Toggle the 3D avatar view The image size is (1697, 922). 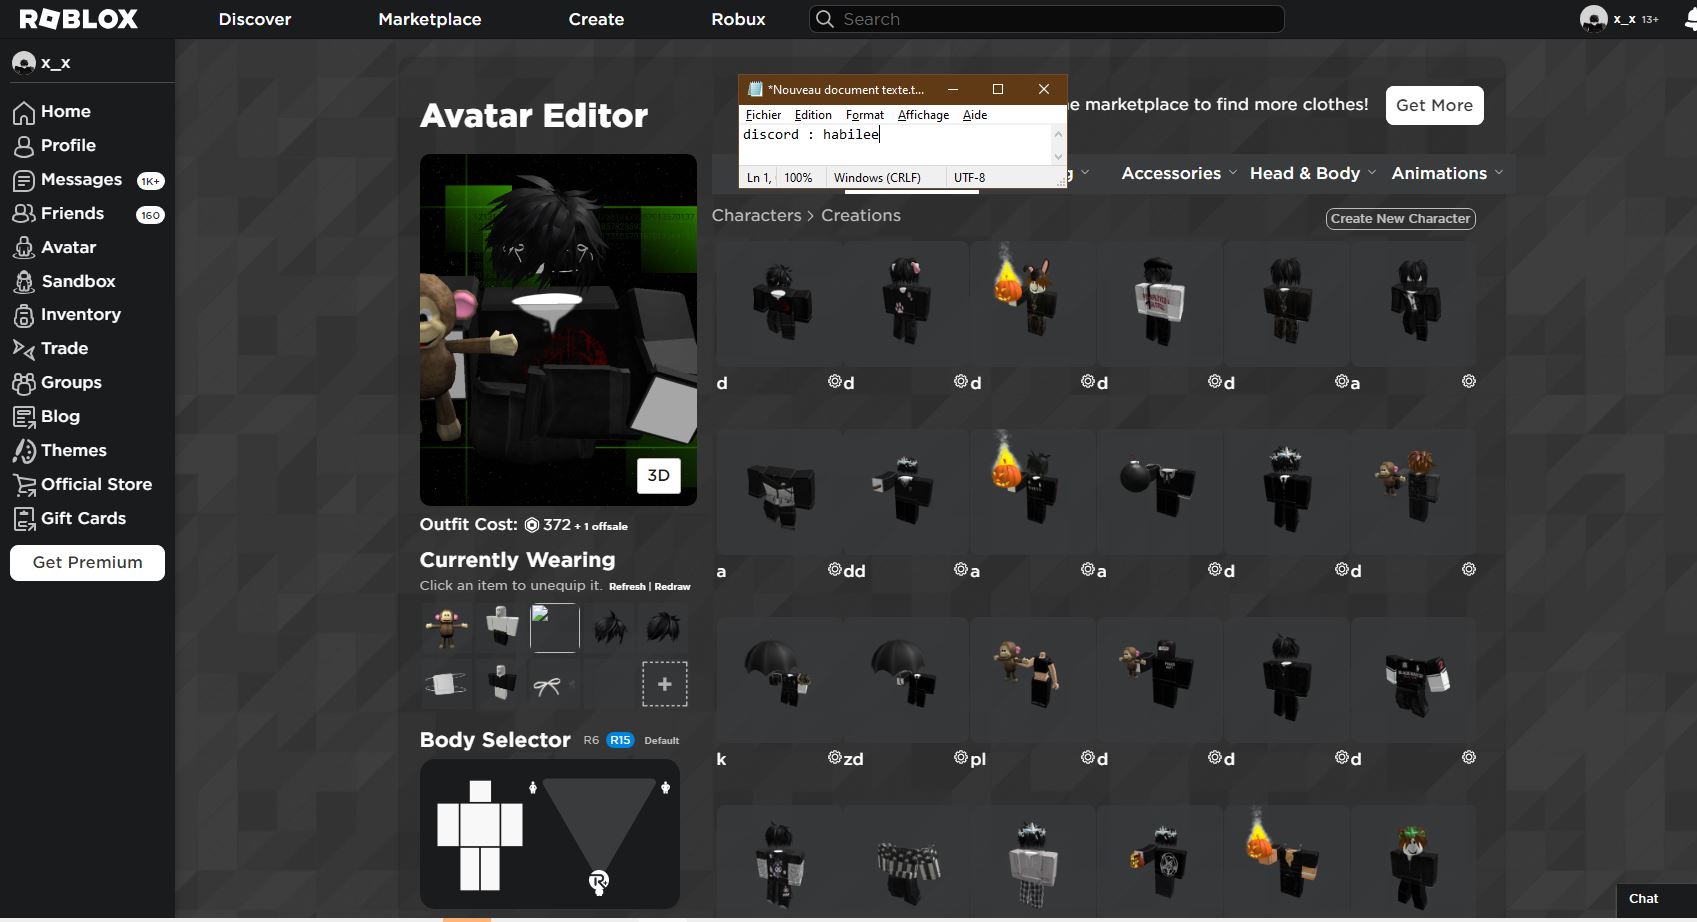[x=658, y=476]
